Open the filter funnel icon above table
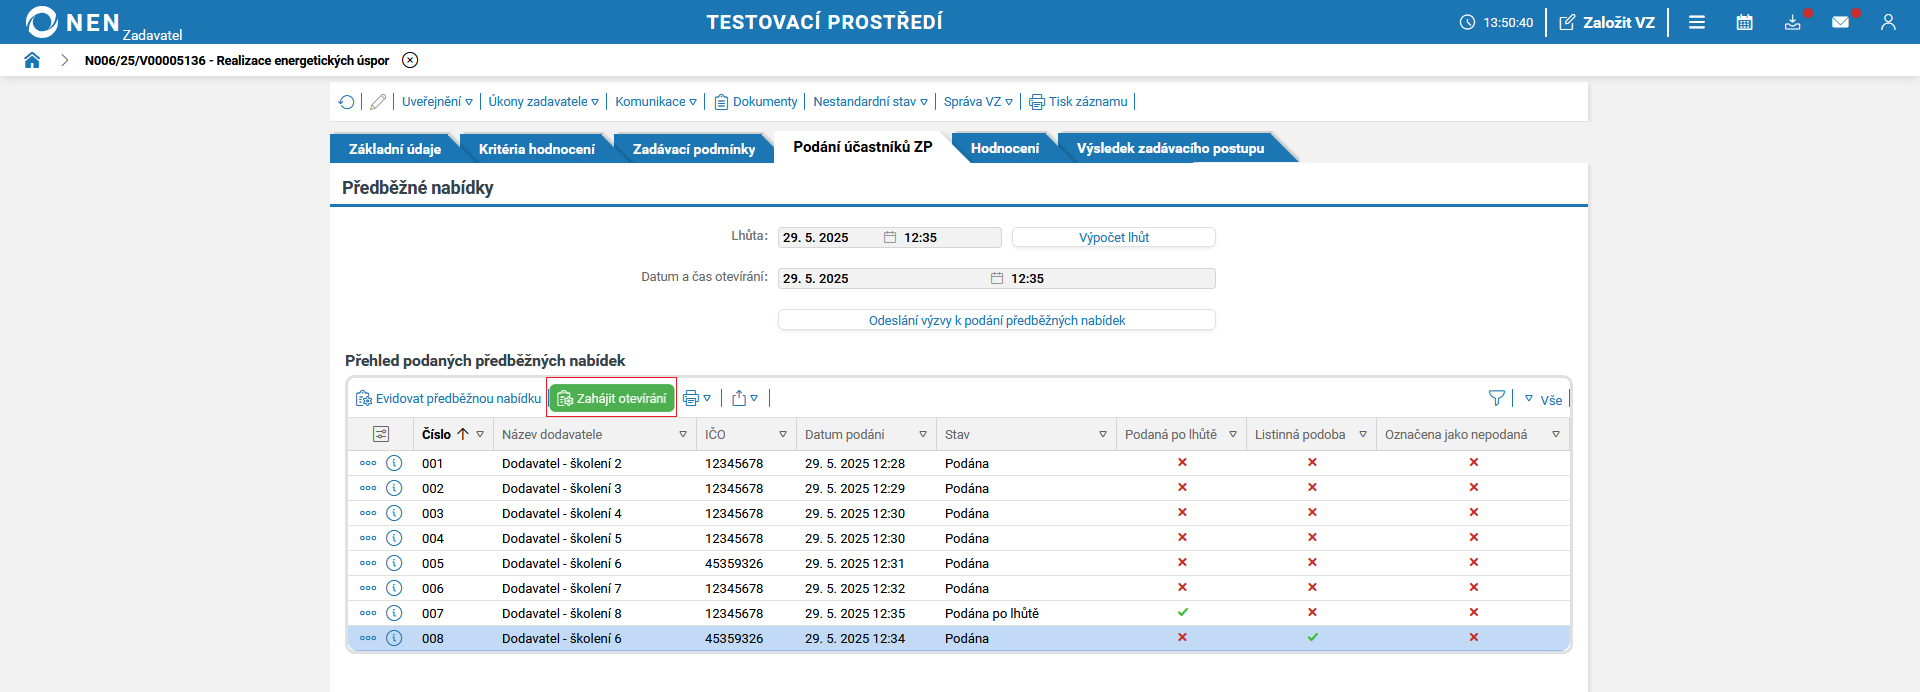Screen dimensions: 1920x692 point(1496,398)
